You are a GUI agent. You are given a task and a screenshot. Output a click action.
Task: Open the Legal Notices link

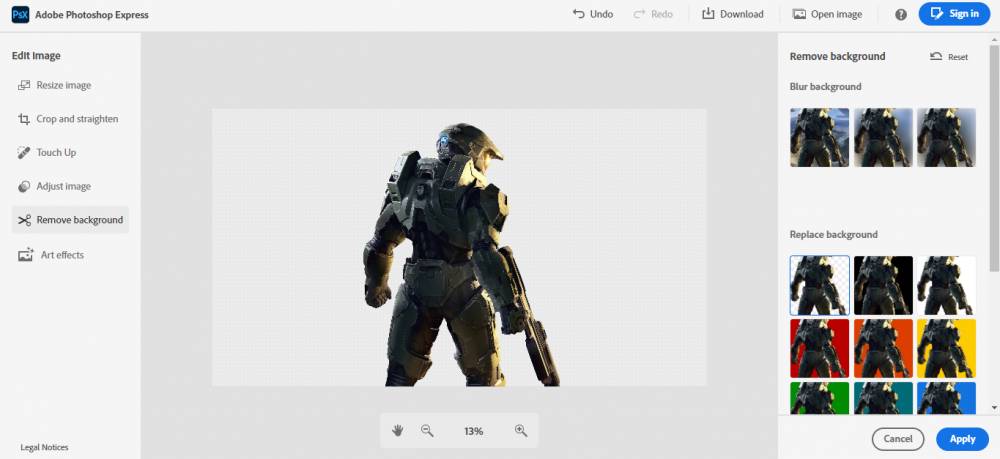(x=44, y=448)
